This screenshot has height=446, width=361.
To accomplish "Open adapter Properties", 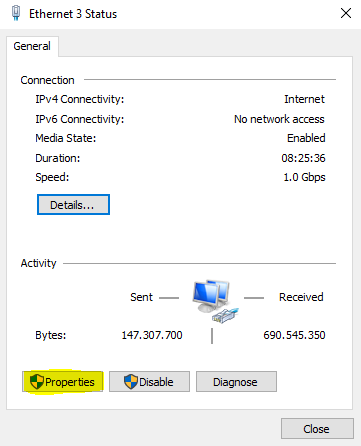I will pos(63,381).
